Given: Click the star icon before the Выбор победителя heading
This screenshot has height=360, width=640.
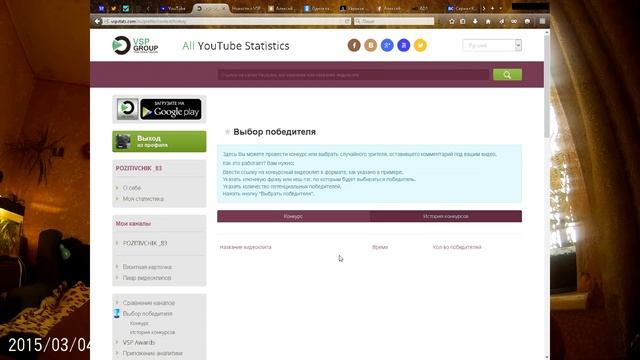Looking at the screenshot, I should [x=227, y=132].
